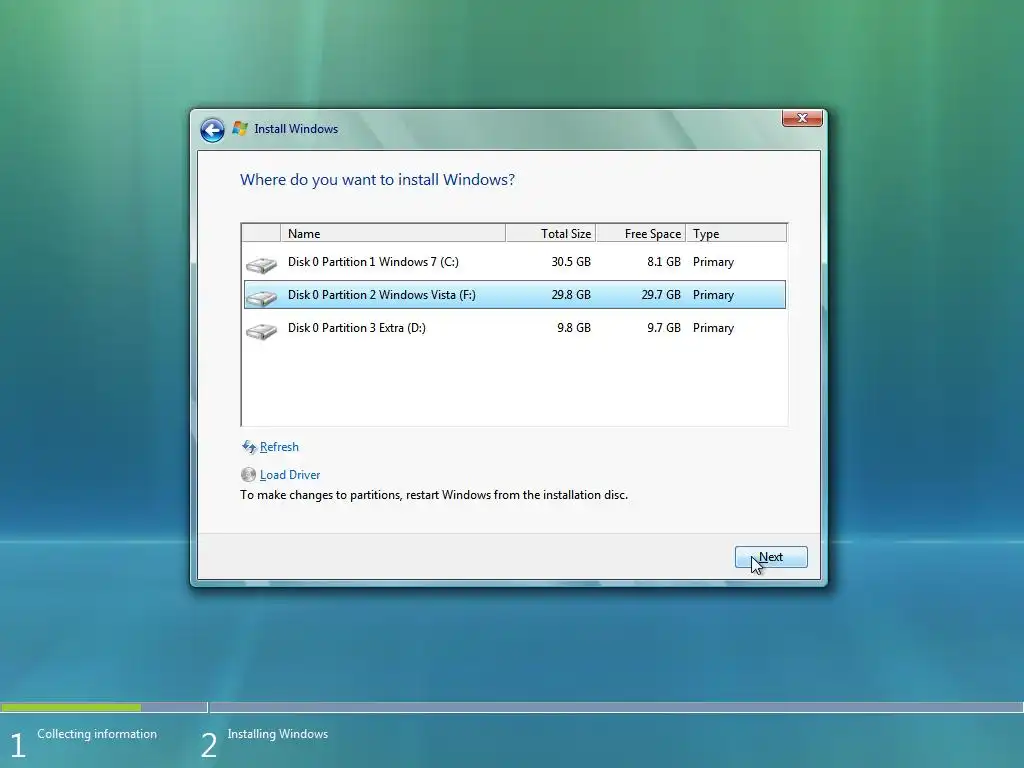The height and width of the screenshot is (768, 1024).
Task: Click the 8.1 GB free space value
Action: point(664,262)
